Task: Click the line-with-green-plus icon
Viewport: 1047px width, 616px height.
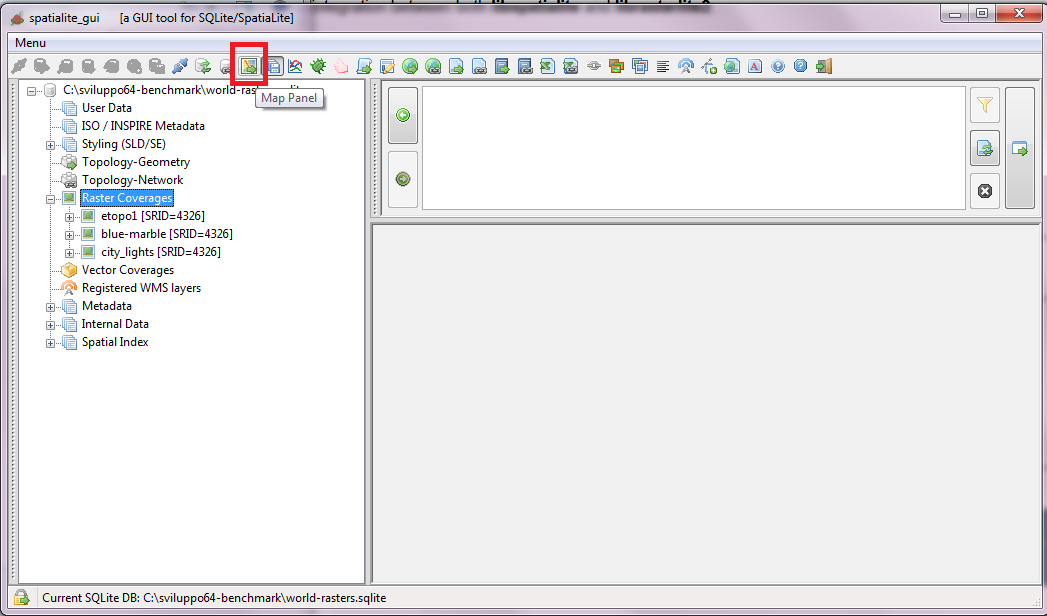Action: tap(708, 66)
